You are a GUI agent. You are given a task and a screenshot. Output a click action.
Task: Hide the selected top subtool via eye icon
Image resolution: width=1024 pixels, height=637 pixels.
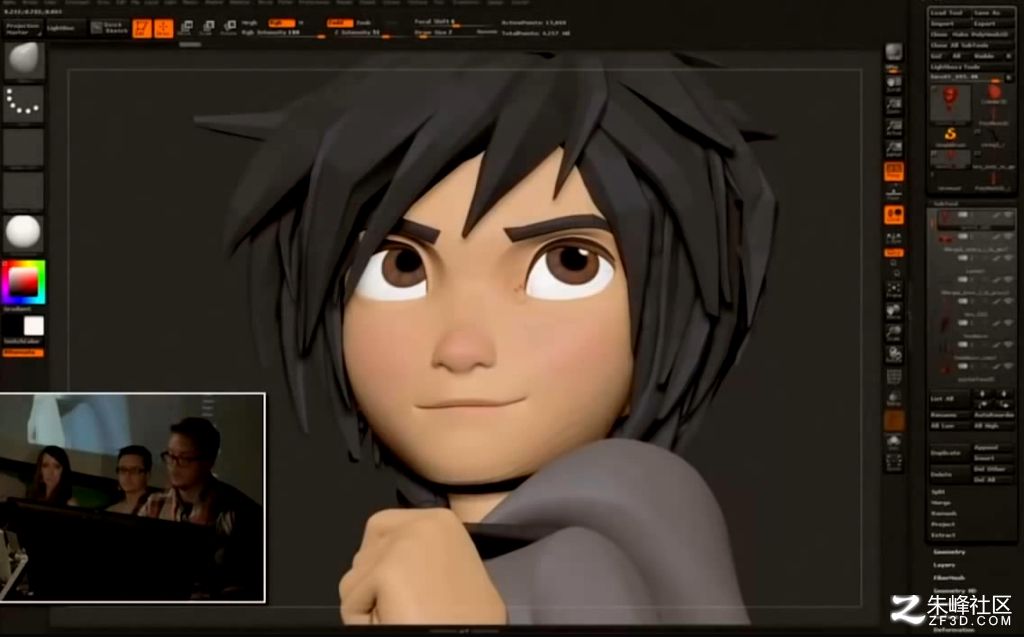pyautogui.click(x=1009, y=215)
